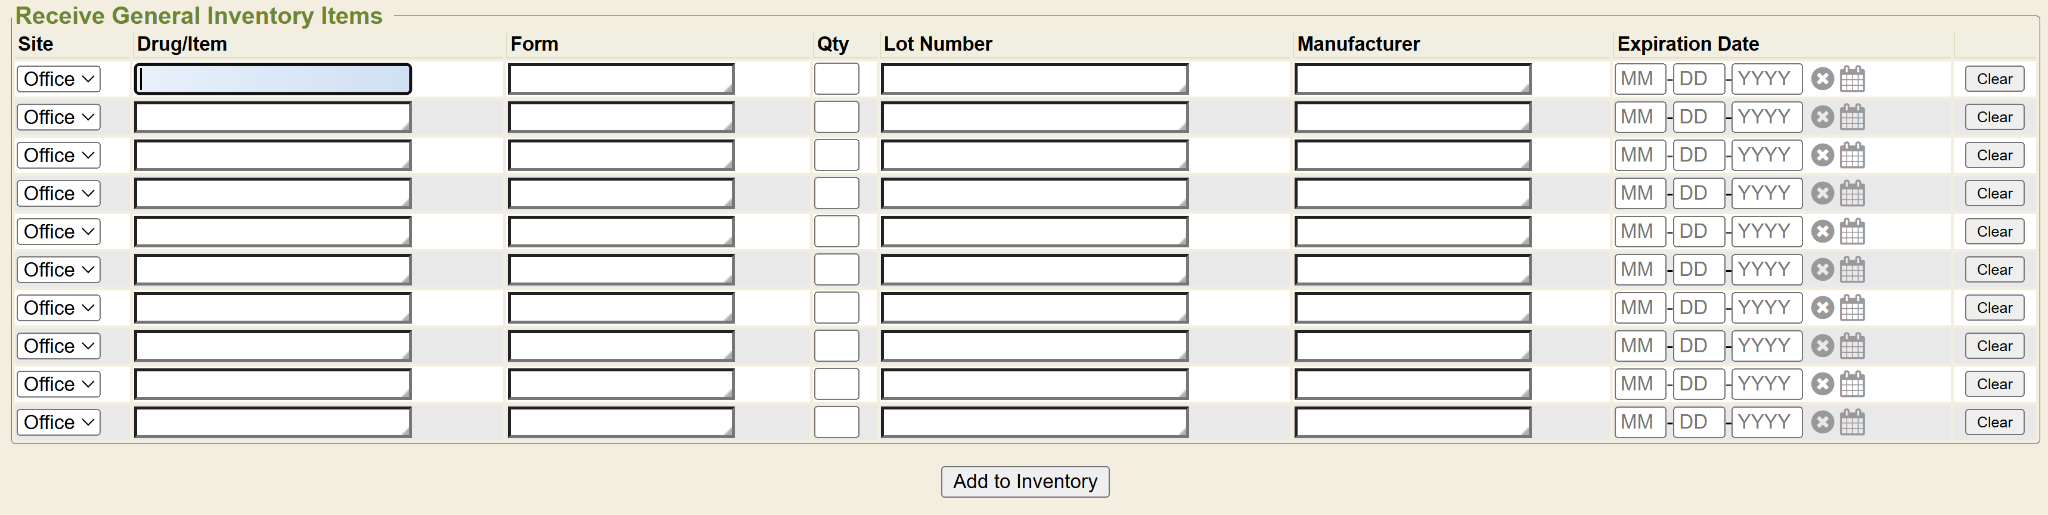Click the Add to Inventory button
The width and height of the screenshot is (2048, 515).
[1025, 481]
